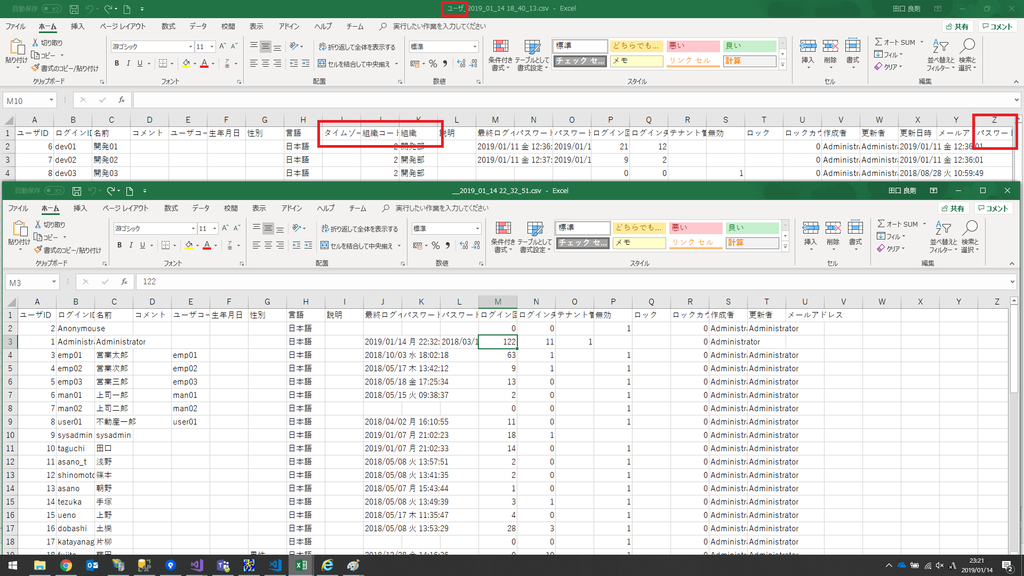
Task: Toggle Wrap Text (折り返して全体を表示する) in the front window
Action: click(359, 229)
